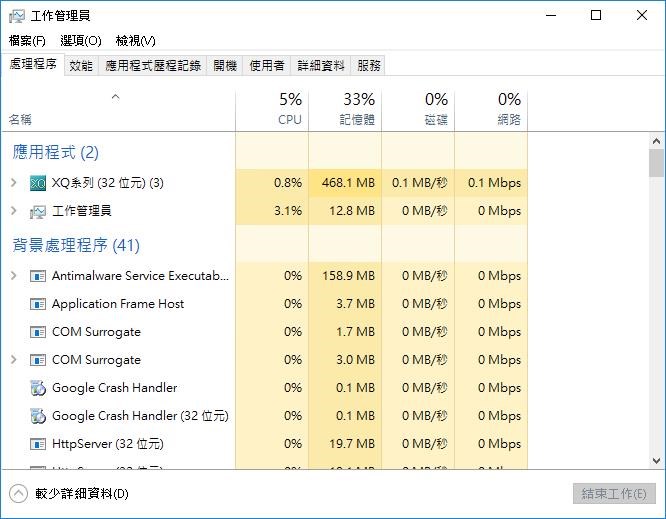
Task: Open the 檔案(F) menu
Action: tap(27, 41)
